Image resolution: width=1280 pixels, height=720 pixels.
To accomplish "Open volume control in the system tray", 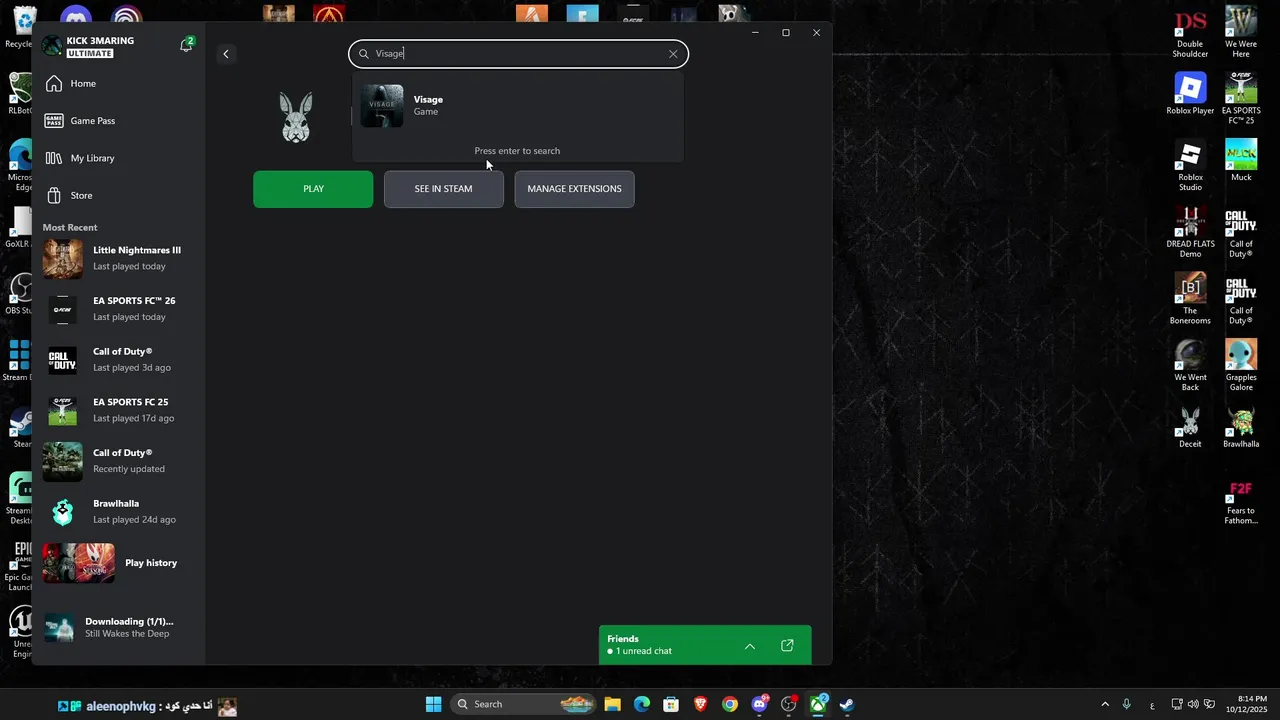I will pyautogui.click(x=1193, y=705).
